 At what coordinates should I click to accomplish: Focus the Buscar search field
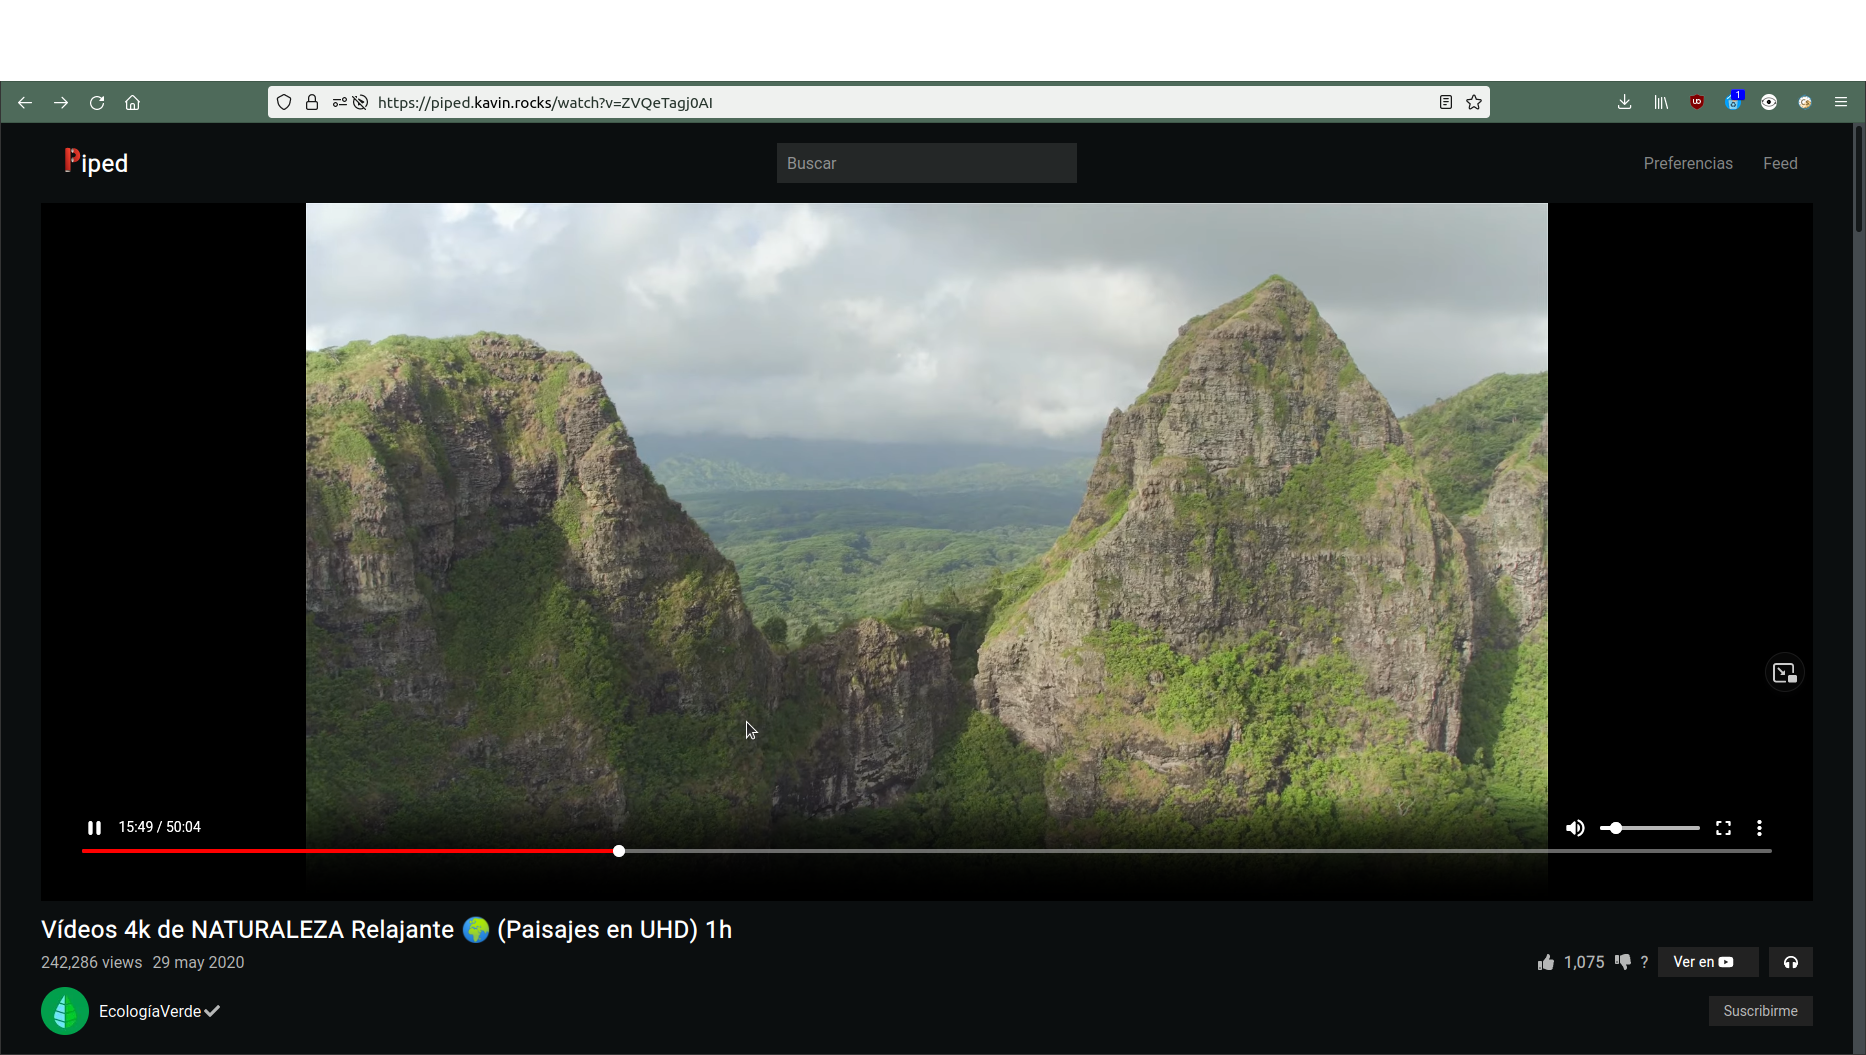pyautogui.click(x=927, y=163)
